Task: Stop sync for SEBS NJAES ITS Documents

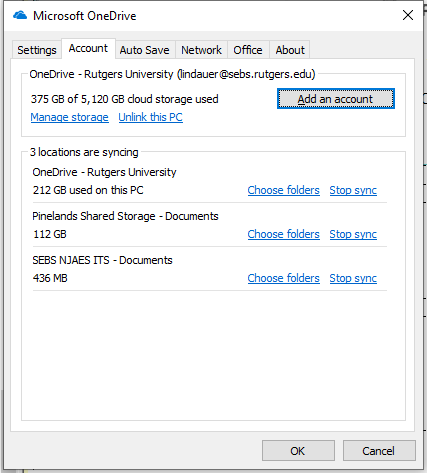Action: pos(353,278)
